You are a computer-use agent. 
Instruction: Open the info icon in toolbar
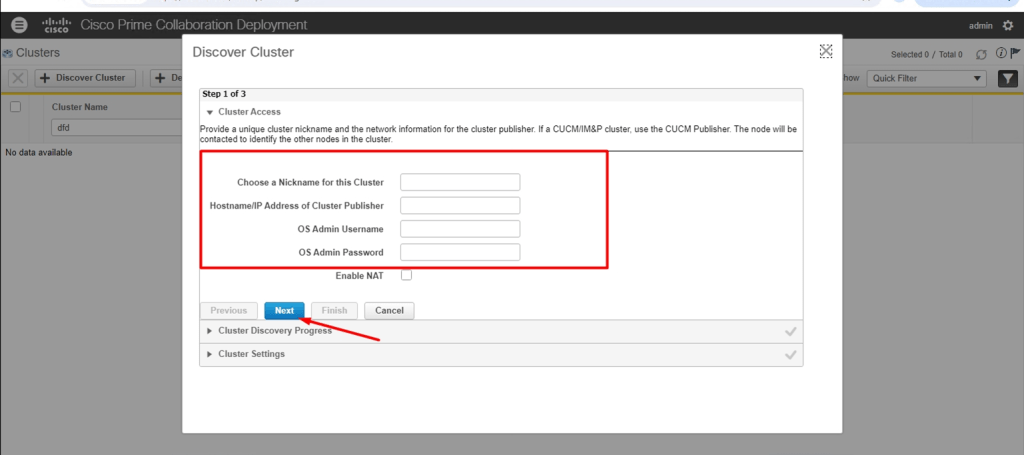coord(1000,54)
